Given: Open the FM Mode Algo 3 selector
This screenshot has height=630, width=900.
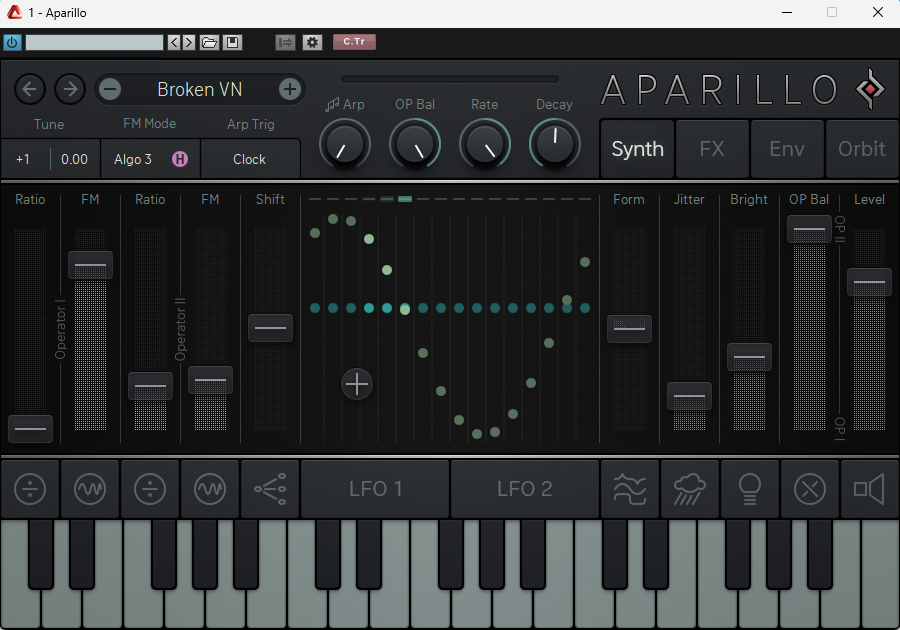Looking at the screenshot, I should click(x=133, y=159).
